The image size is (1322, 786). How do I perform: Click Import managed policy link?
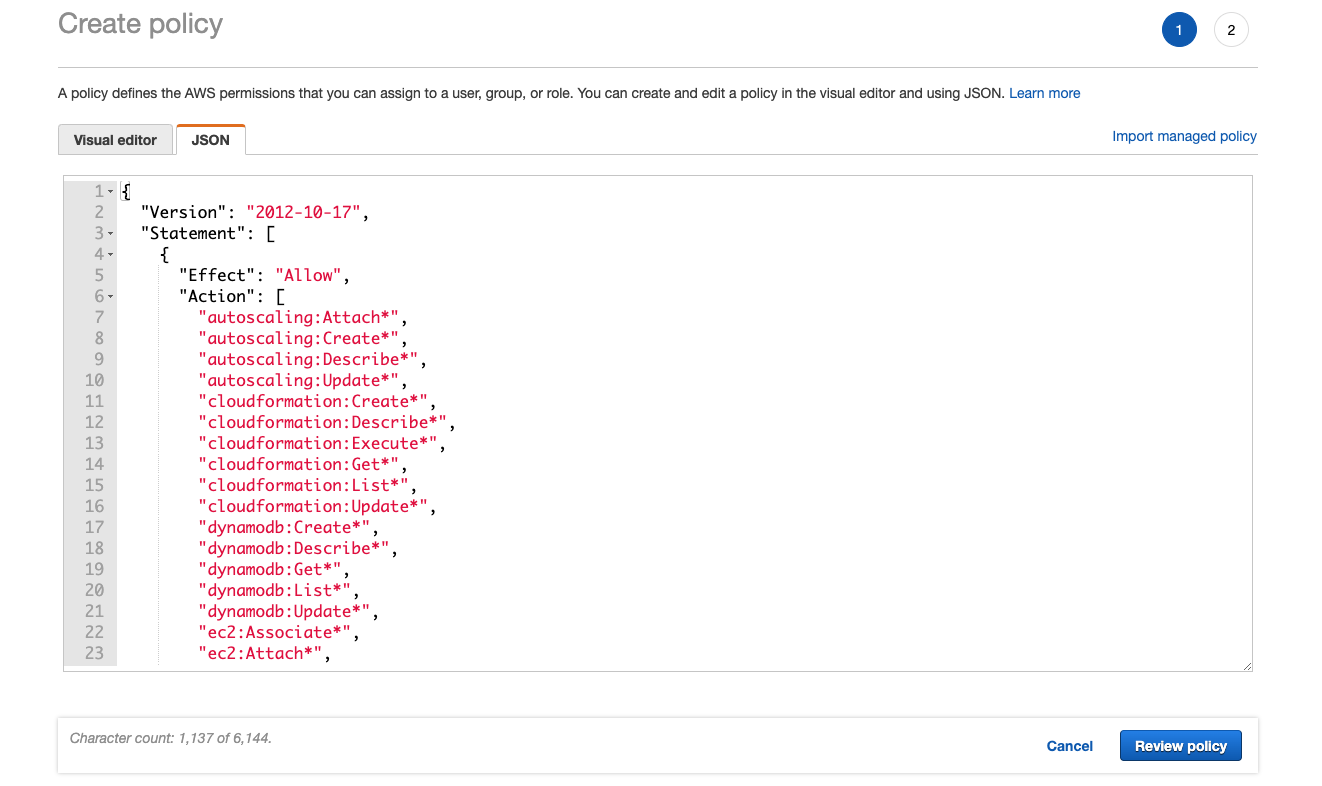1184,136
